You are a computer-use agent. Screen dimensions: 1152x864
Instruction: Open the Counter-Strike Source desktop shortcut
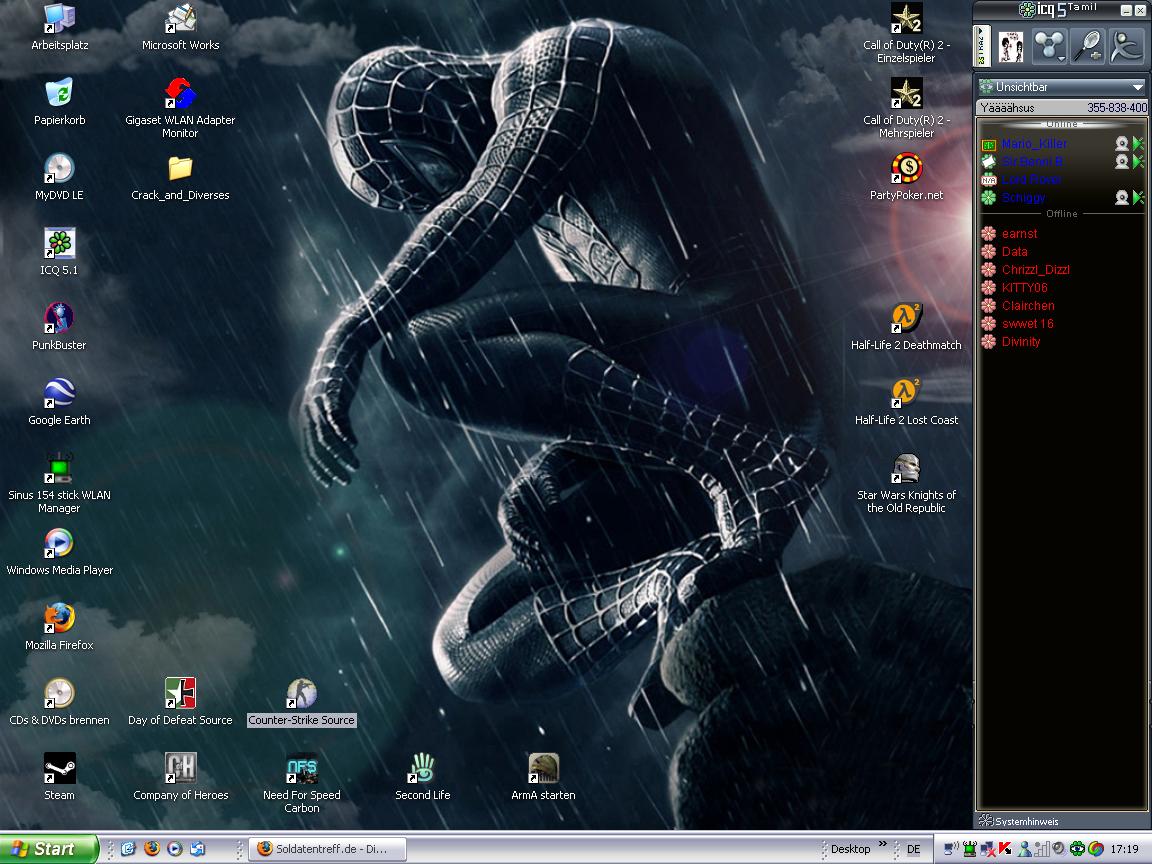click(x=301, y=695)
